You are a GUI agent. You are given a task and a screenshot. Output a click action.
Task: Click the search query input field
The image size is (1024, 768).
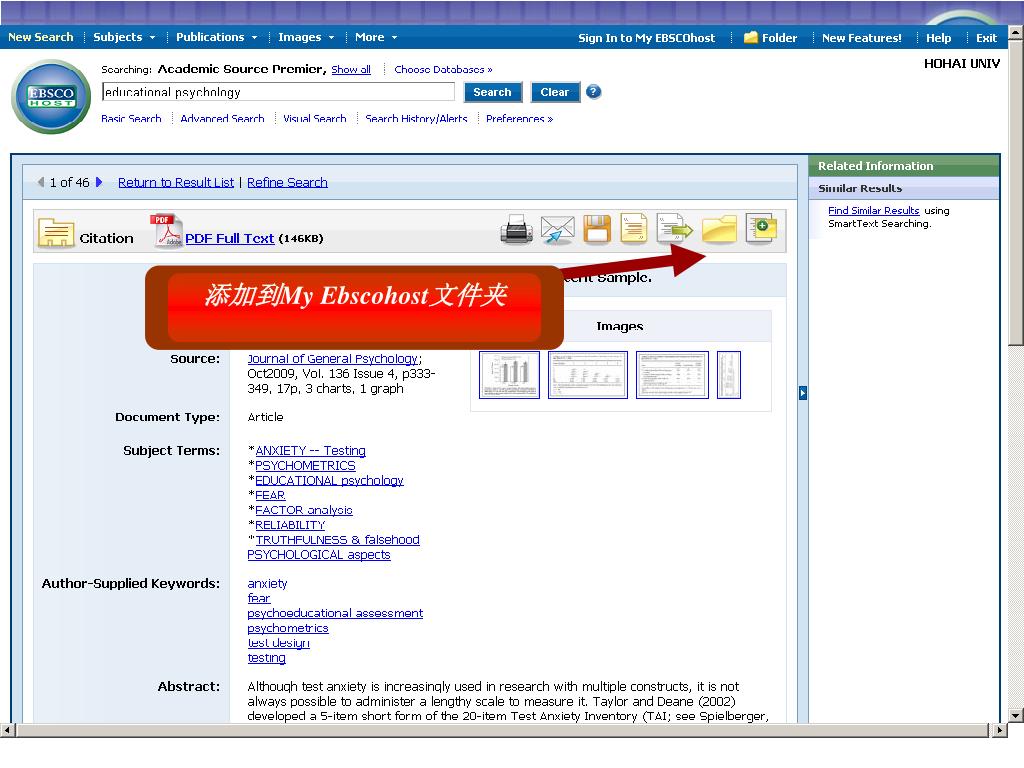point(278,92)
